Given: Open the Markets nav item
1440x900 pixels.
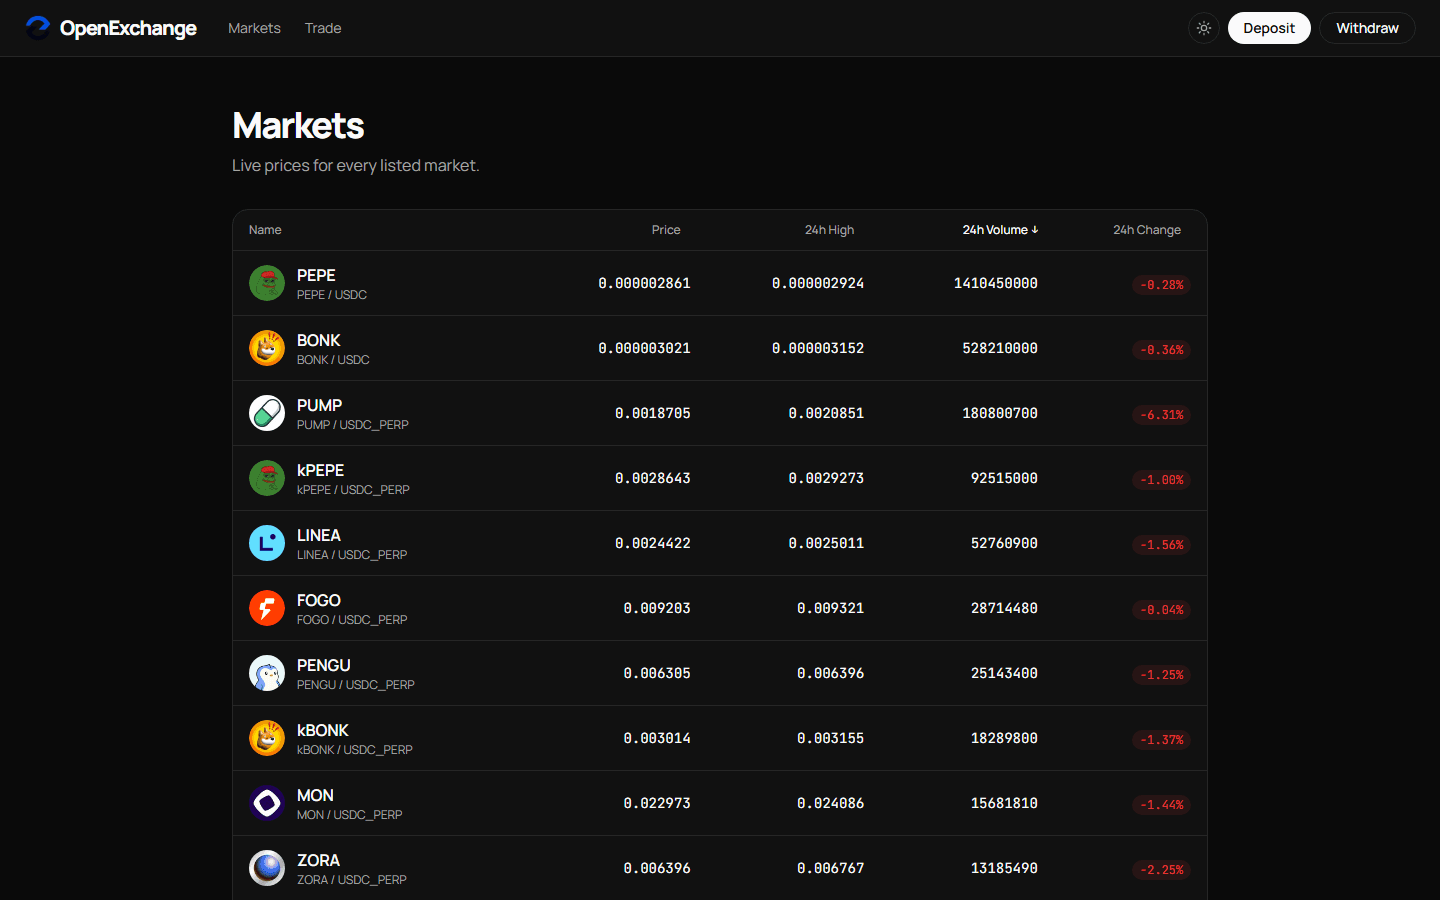Looking at the screenshot, I should coord(254,28).
